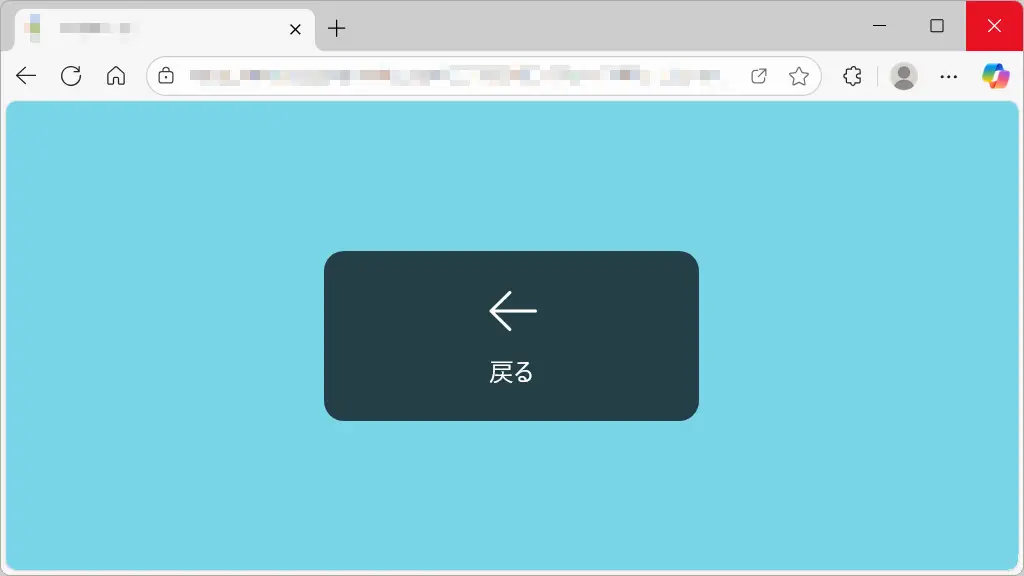The image size is (1024, 576).
Task: Click the teal page background area
Action: coord(150,480)
